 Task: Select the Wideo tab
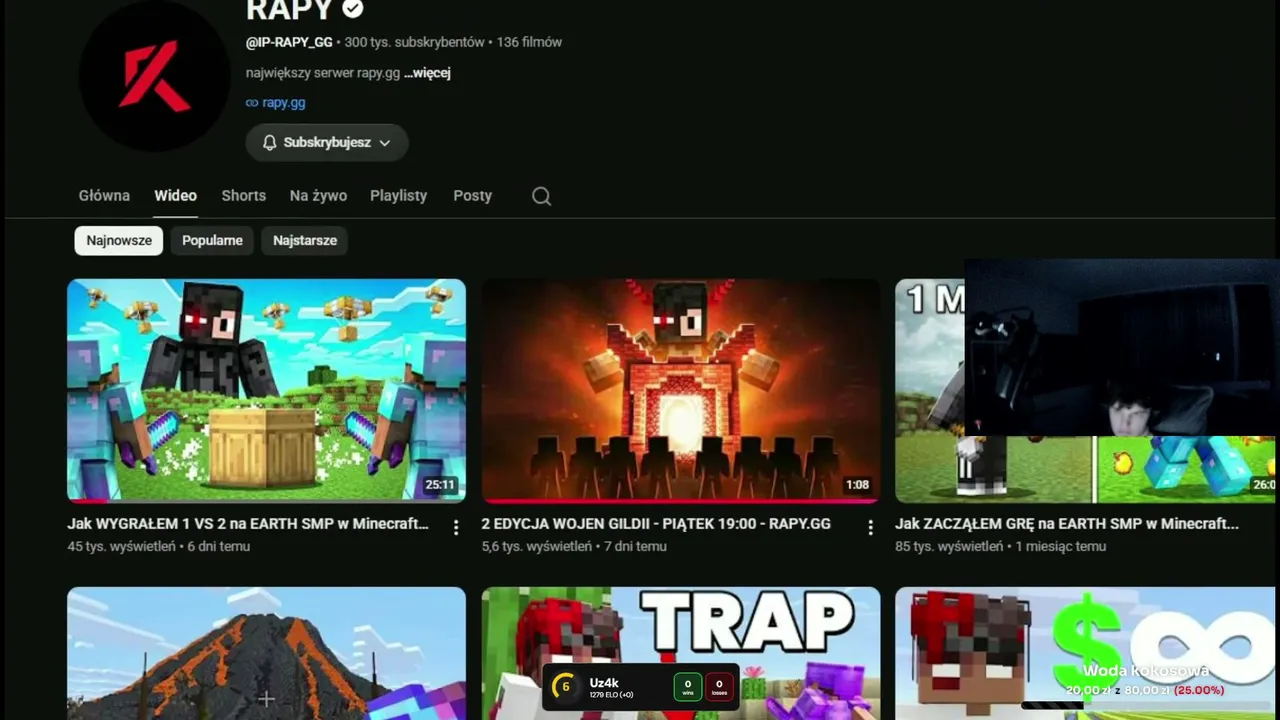(x=175, y=196)
